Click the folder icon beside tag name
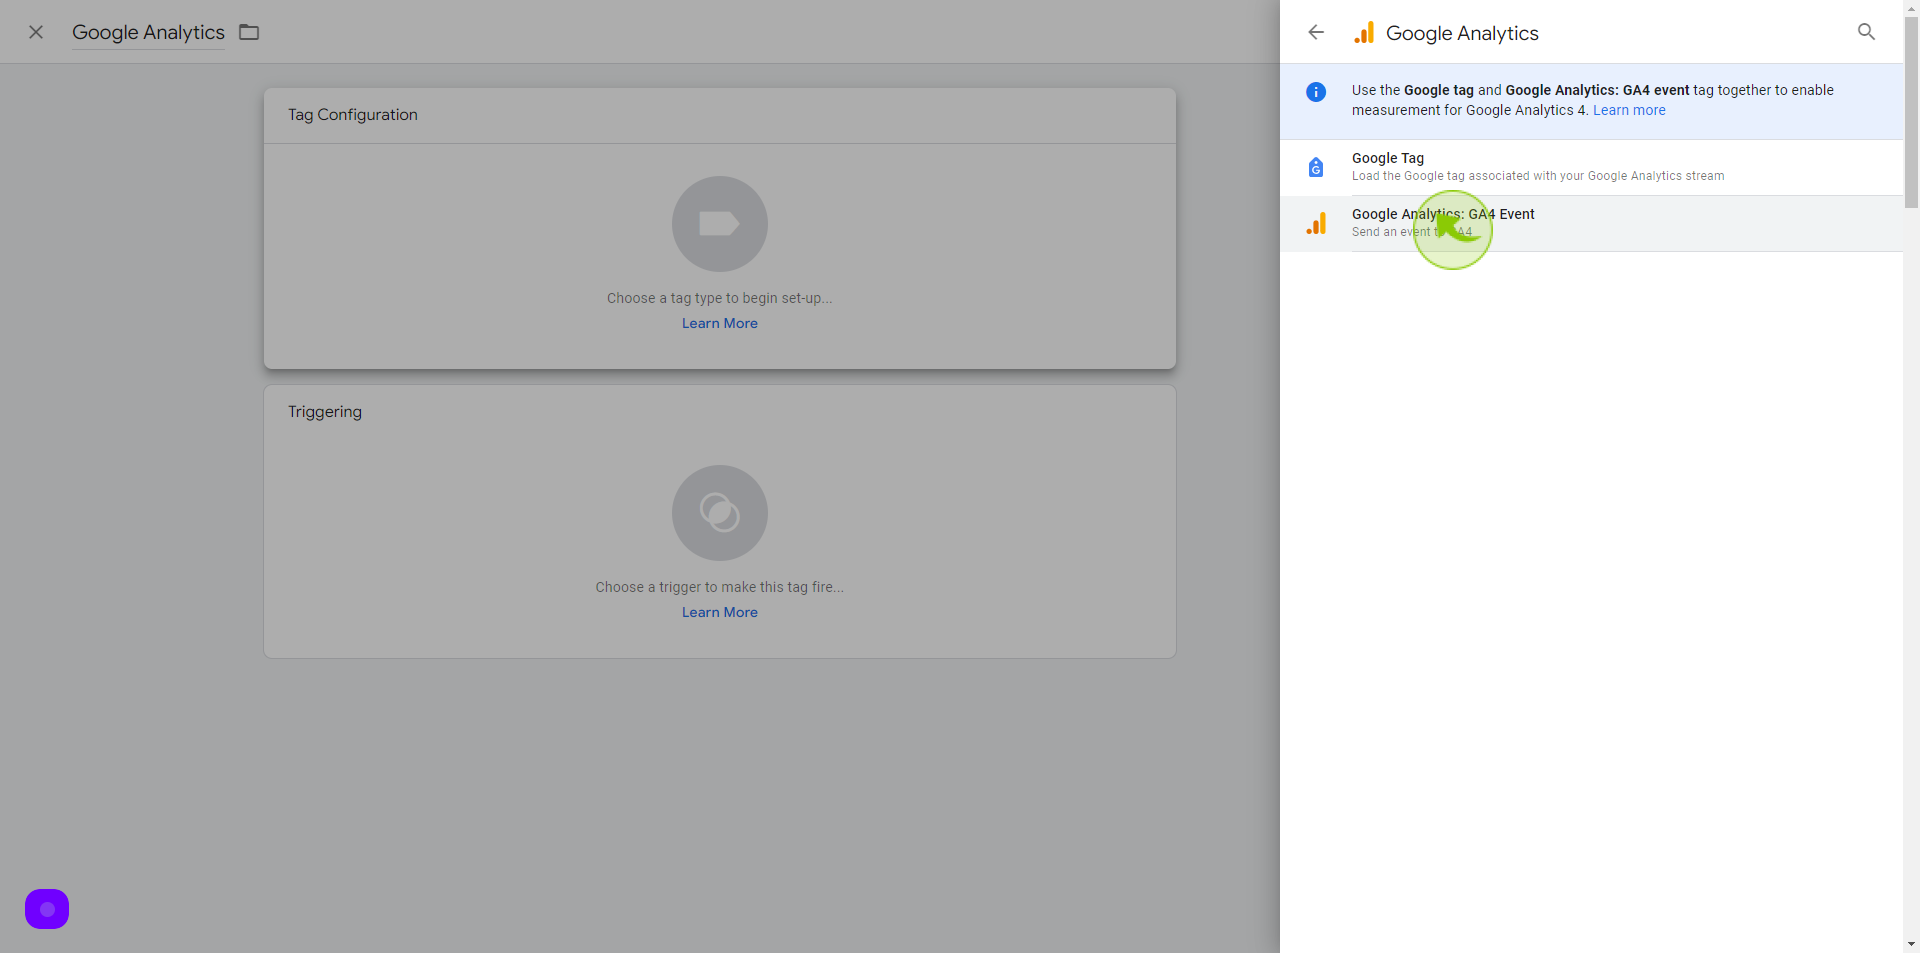This screenshot has height=953, width=1920. click(x=249, y=32)
